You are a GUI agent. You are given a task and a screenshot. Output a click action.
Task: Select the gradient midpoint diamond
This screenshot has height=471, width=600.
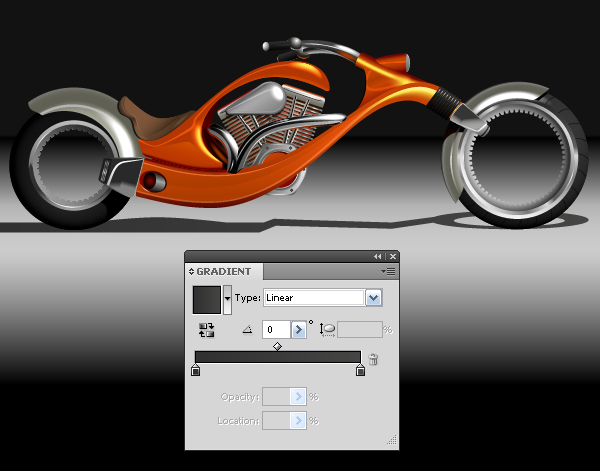[277, 347]
